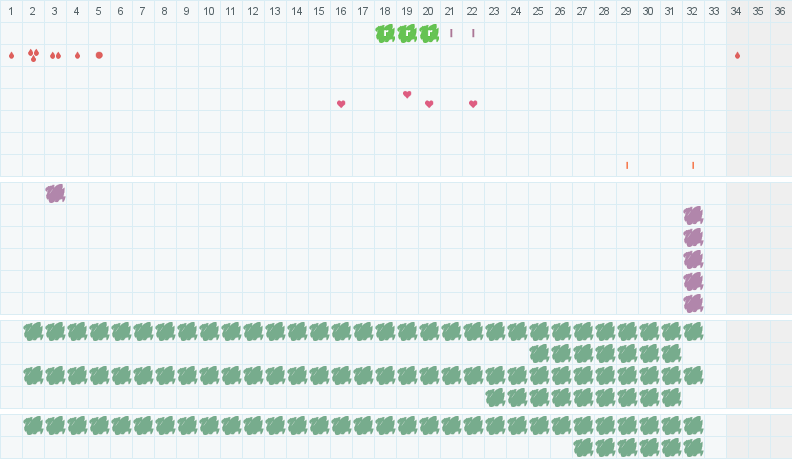The height and width of the screenshot is (459, 792).
Task: Select the blood drop on day 34
Action: (x=737, y=55)
